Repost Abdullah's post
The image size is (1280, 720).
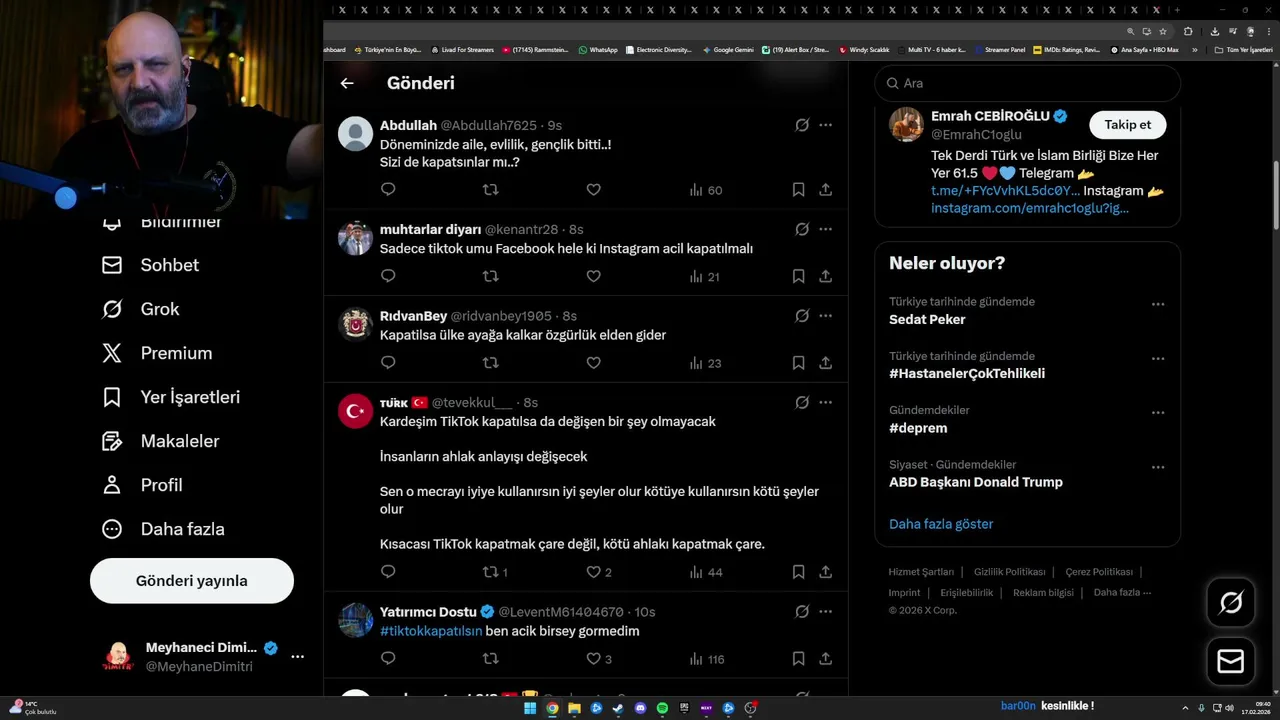pos(490,189)
